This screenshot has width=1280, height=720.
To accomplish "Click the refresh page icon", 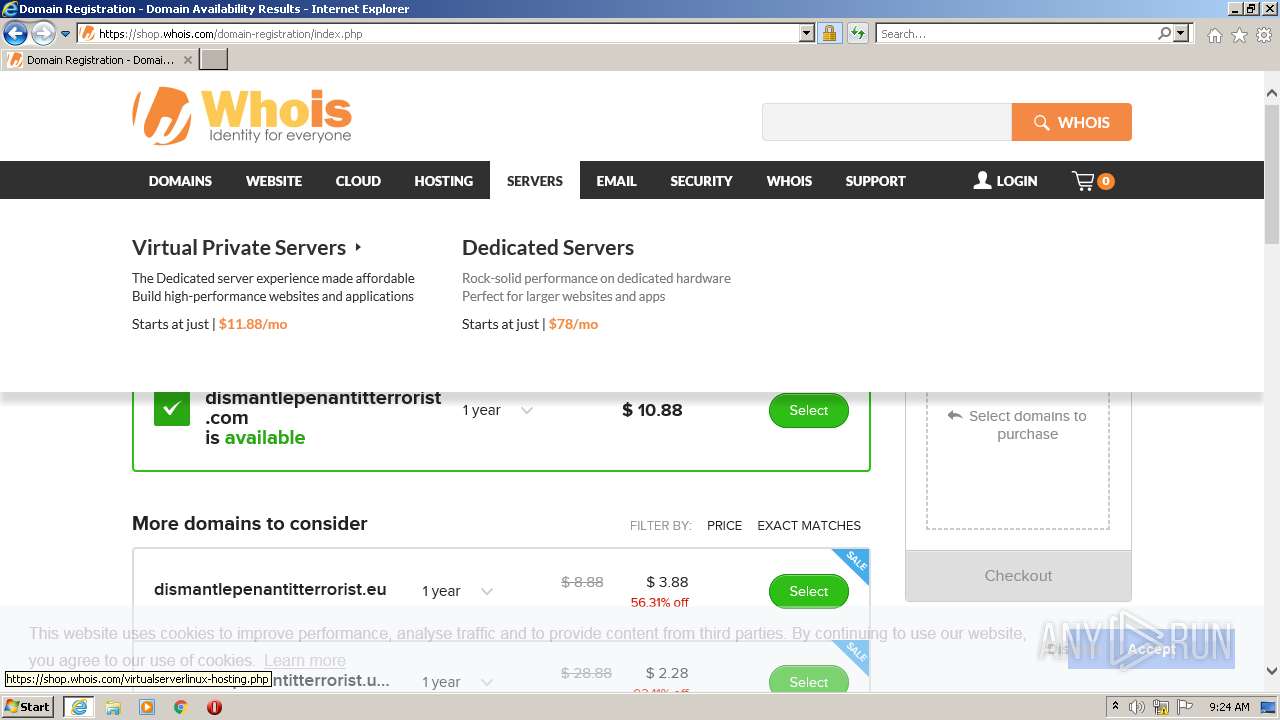I will (857, 33).
